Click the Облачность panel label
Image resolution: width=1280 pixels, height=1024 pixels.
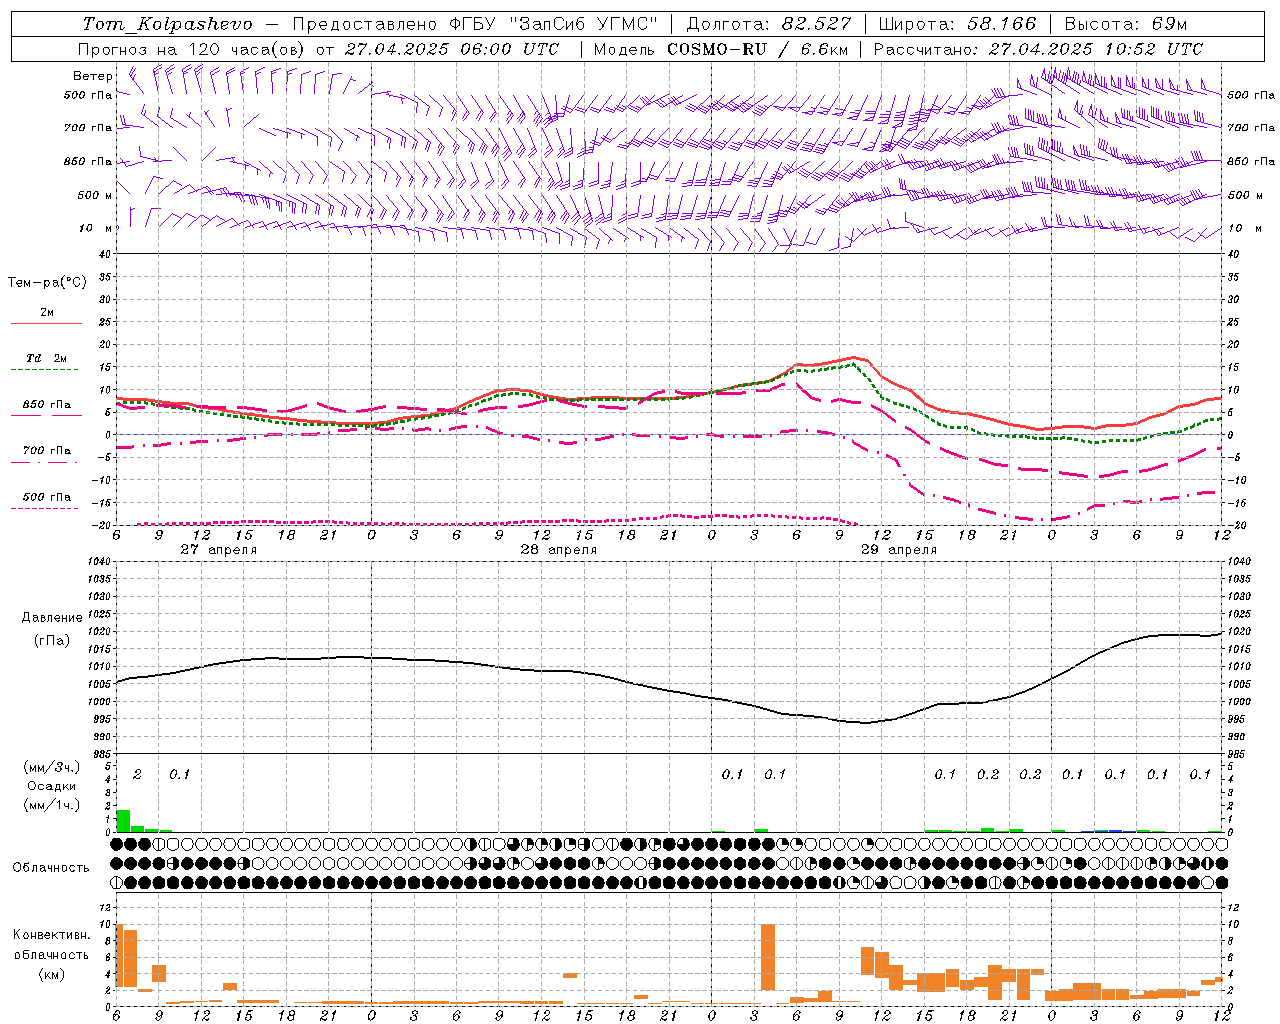click(51, 868)
